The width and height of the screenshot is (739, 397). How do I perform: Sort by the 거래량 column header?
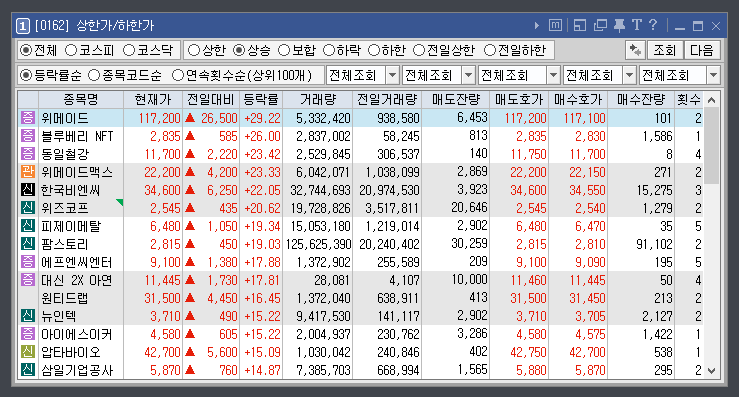coord(318,99)
